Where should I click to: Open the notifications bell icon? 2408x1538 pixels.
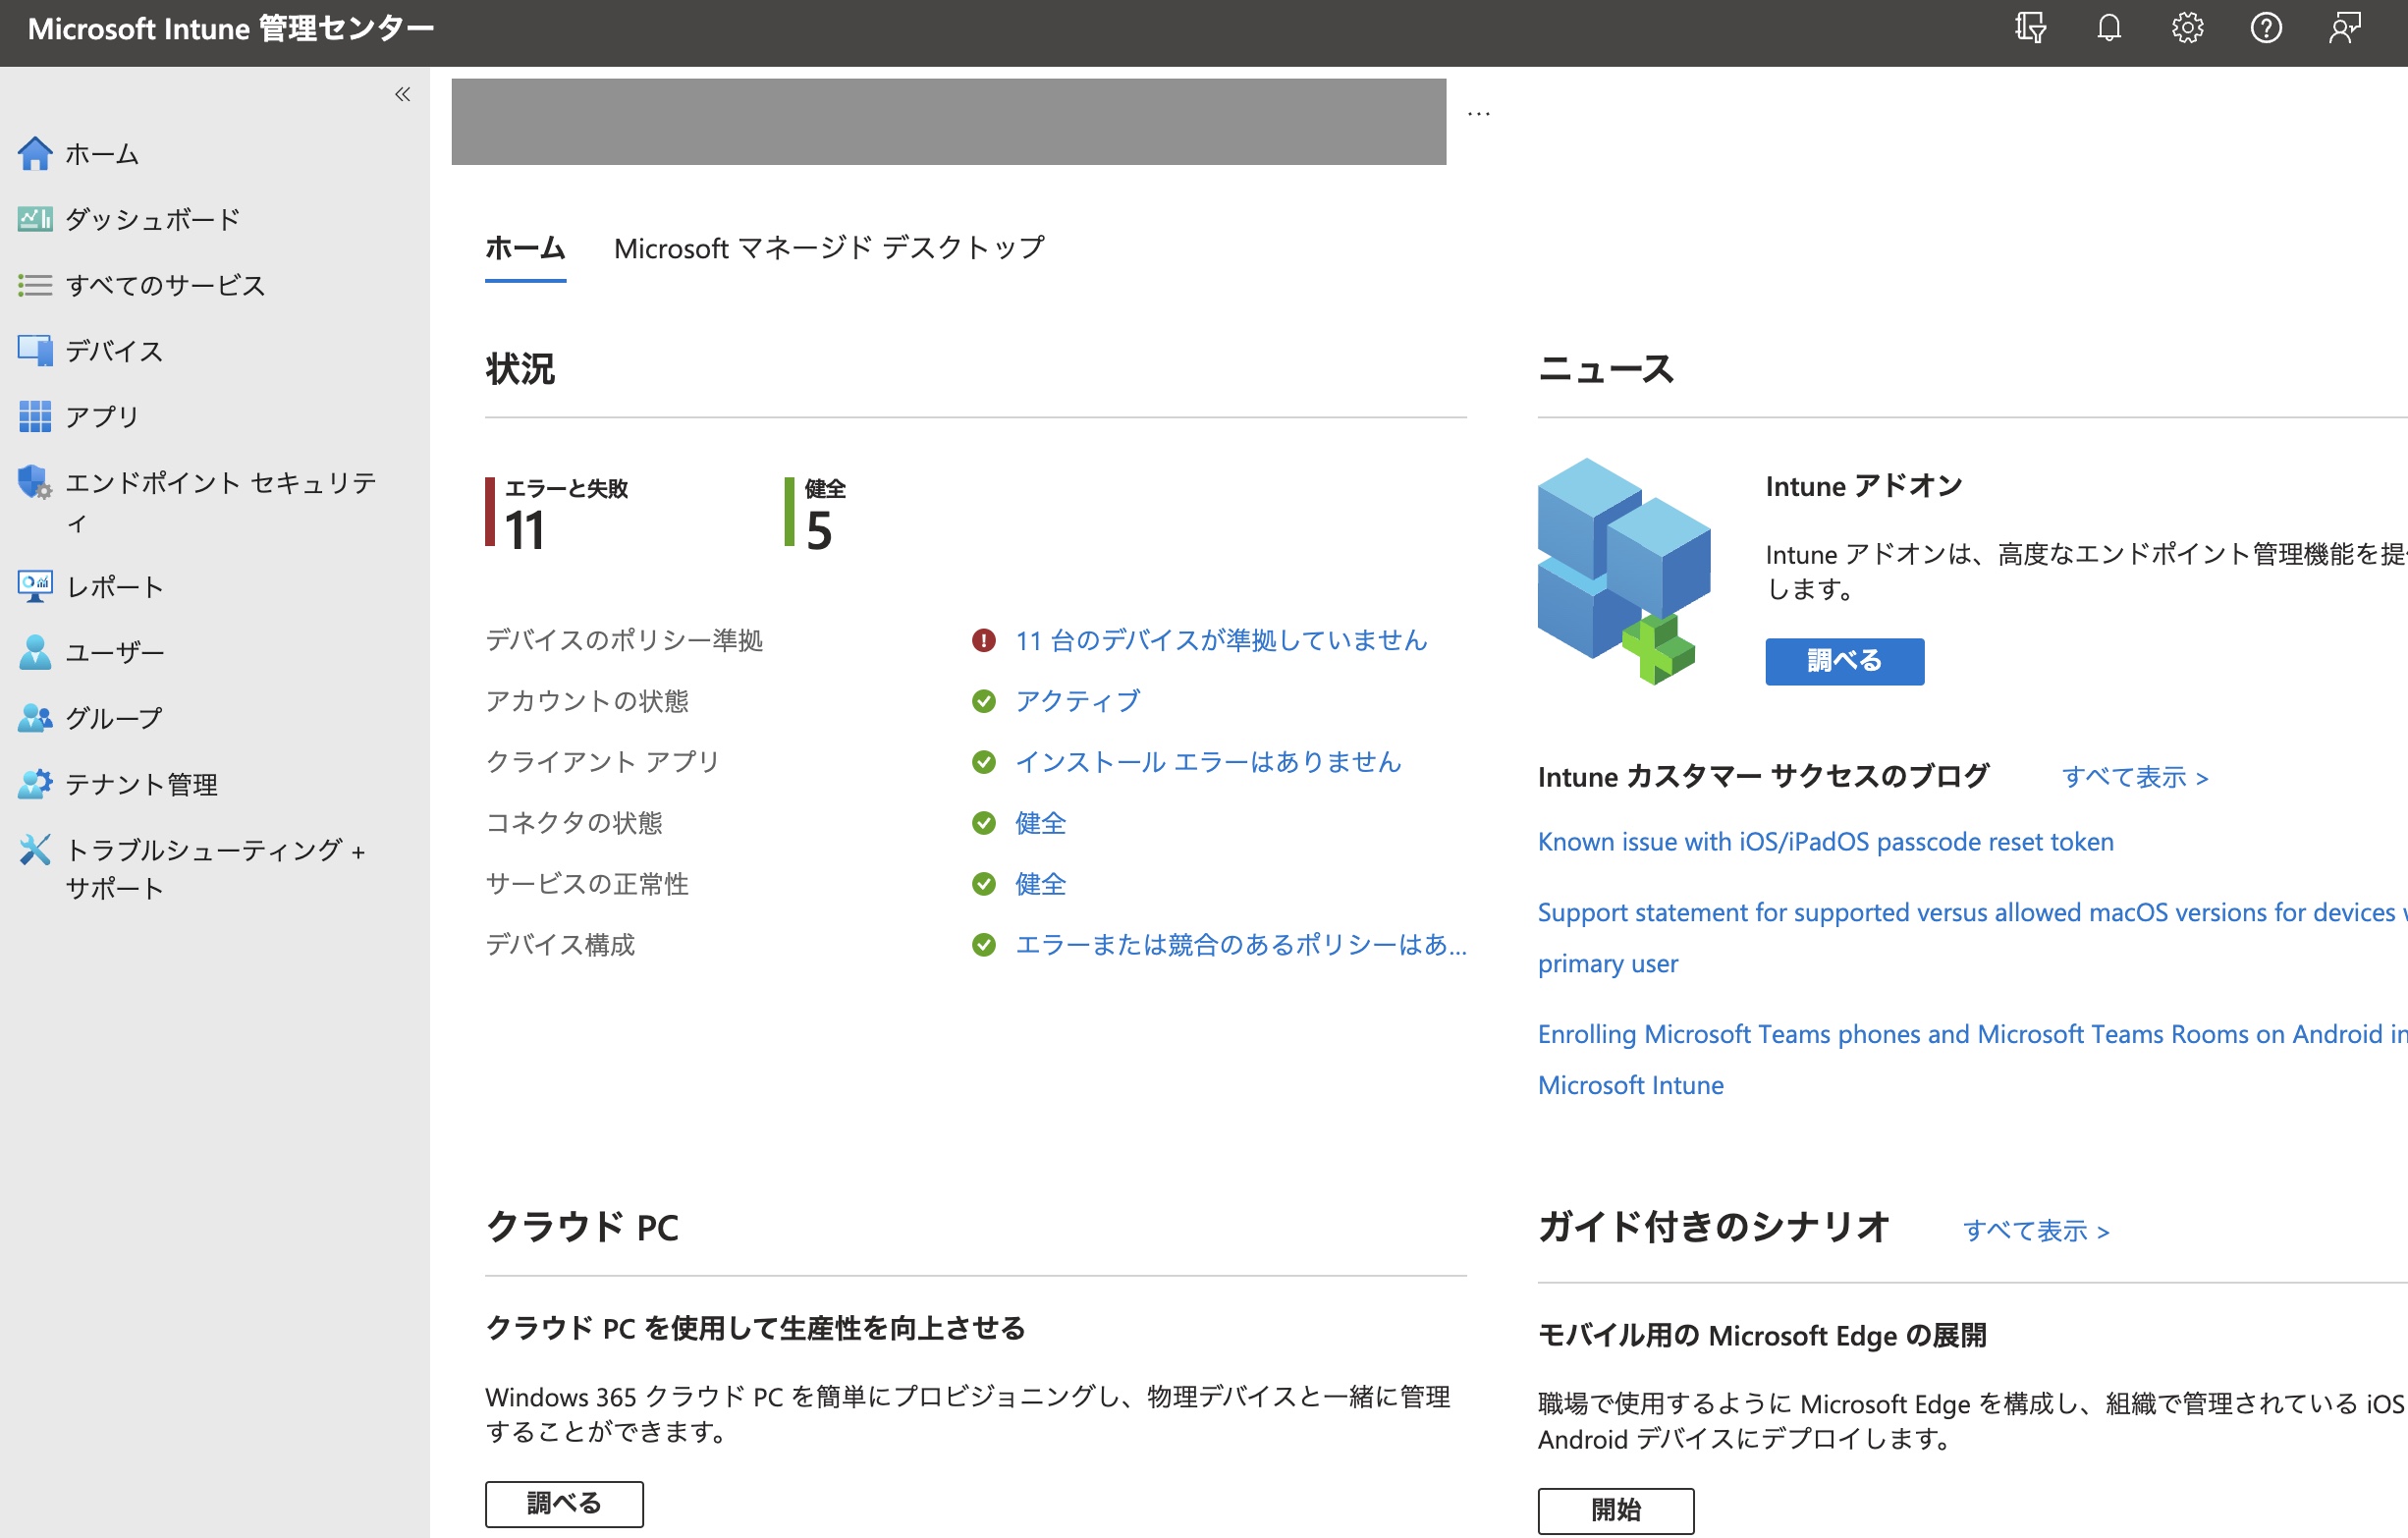(x=2109, y=28)
